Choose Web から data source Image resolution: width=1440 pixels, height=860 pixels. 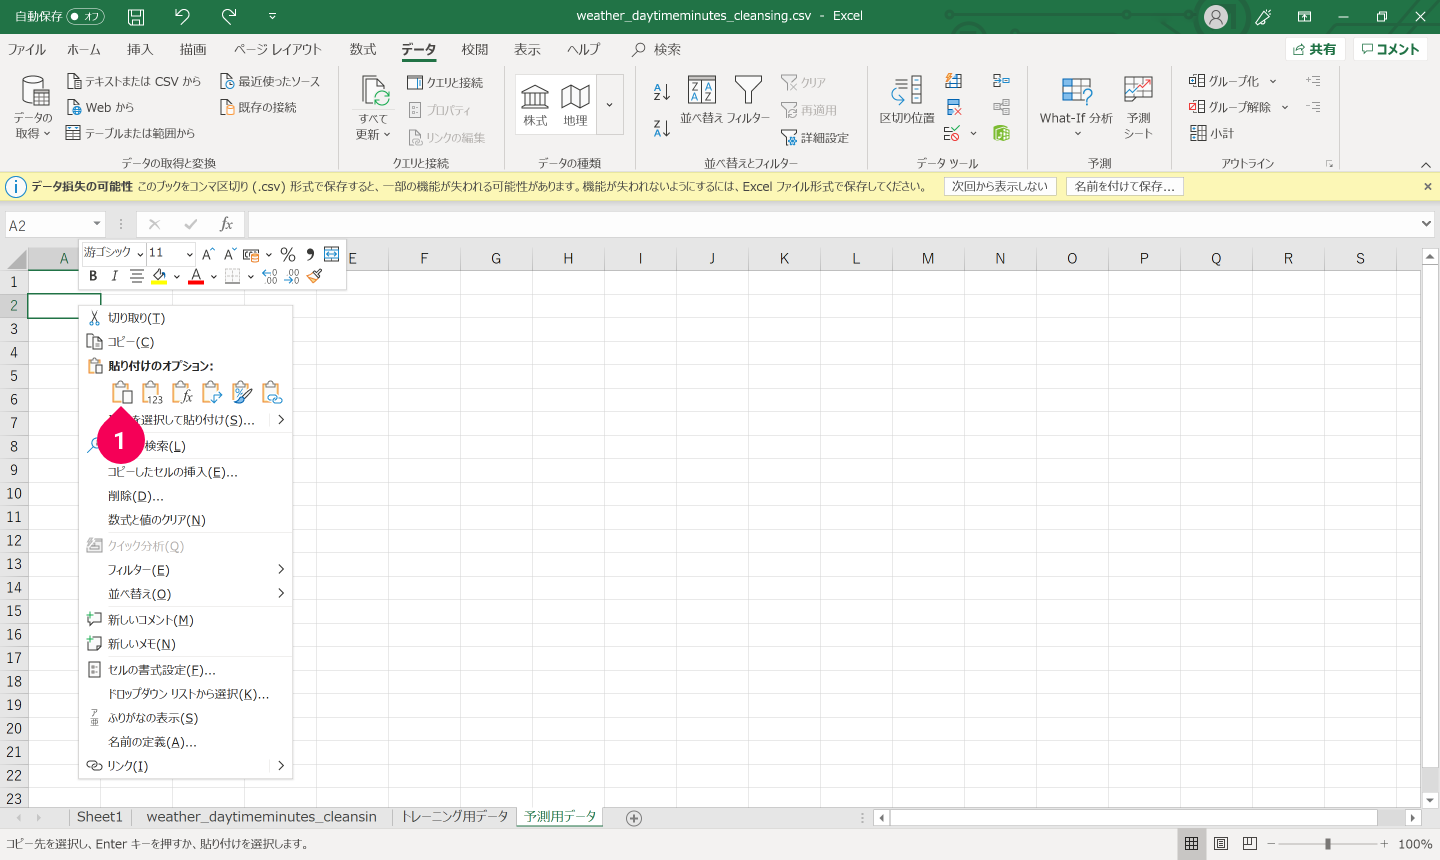point(100,107)
